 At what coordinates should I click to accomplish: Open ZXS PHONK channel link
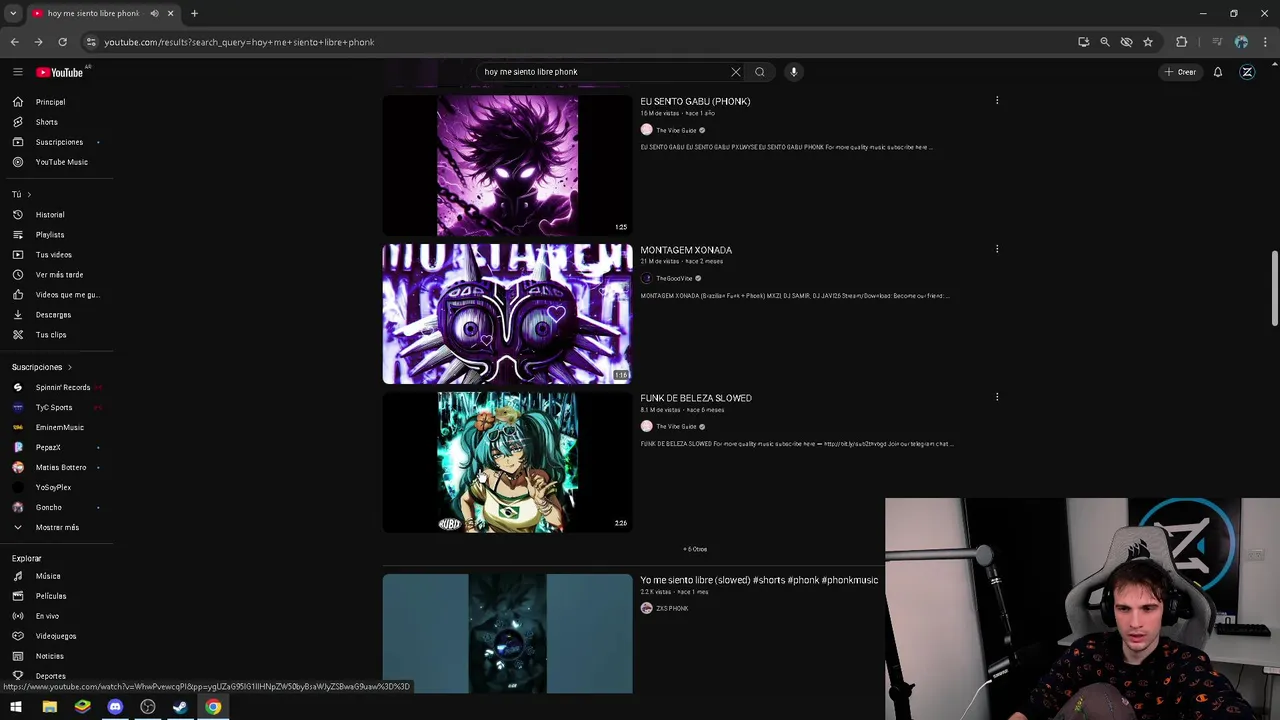[672, 608]
